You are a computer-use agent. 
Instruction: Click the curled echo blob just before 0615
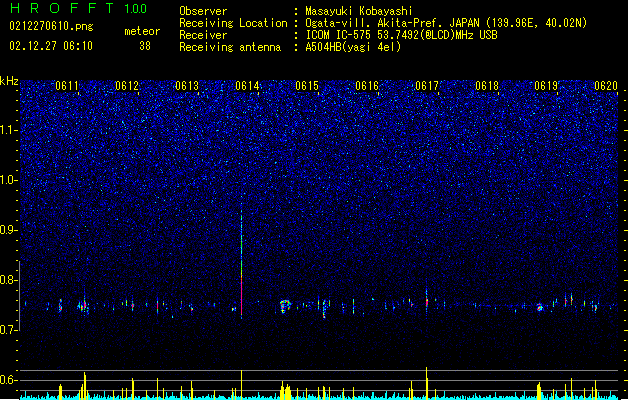tap(285, 306)
